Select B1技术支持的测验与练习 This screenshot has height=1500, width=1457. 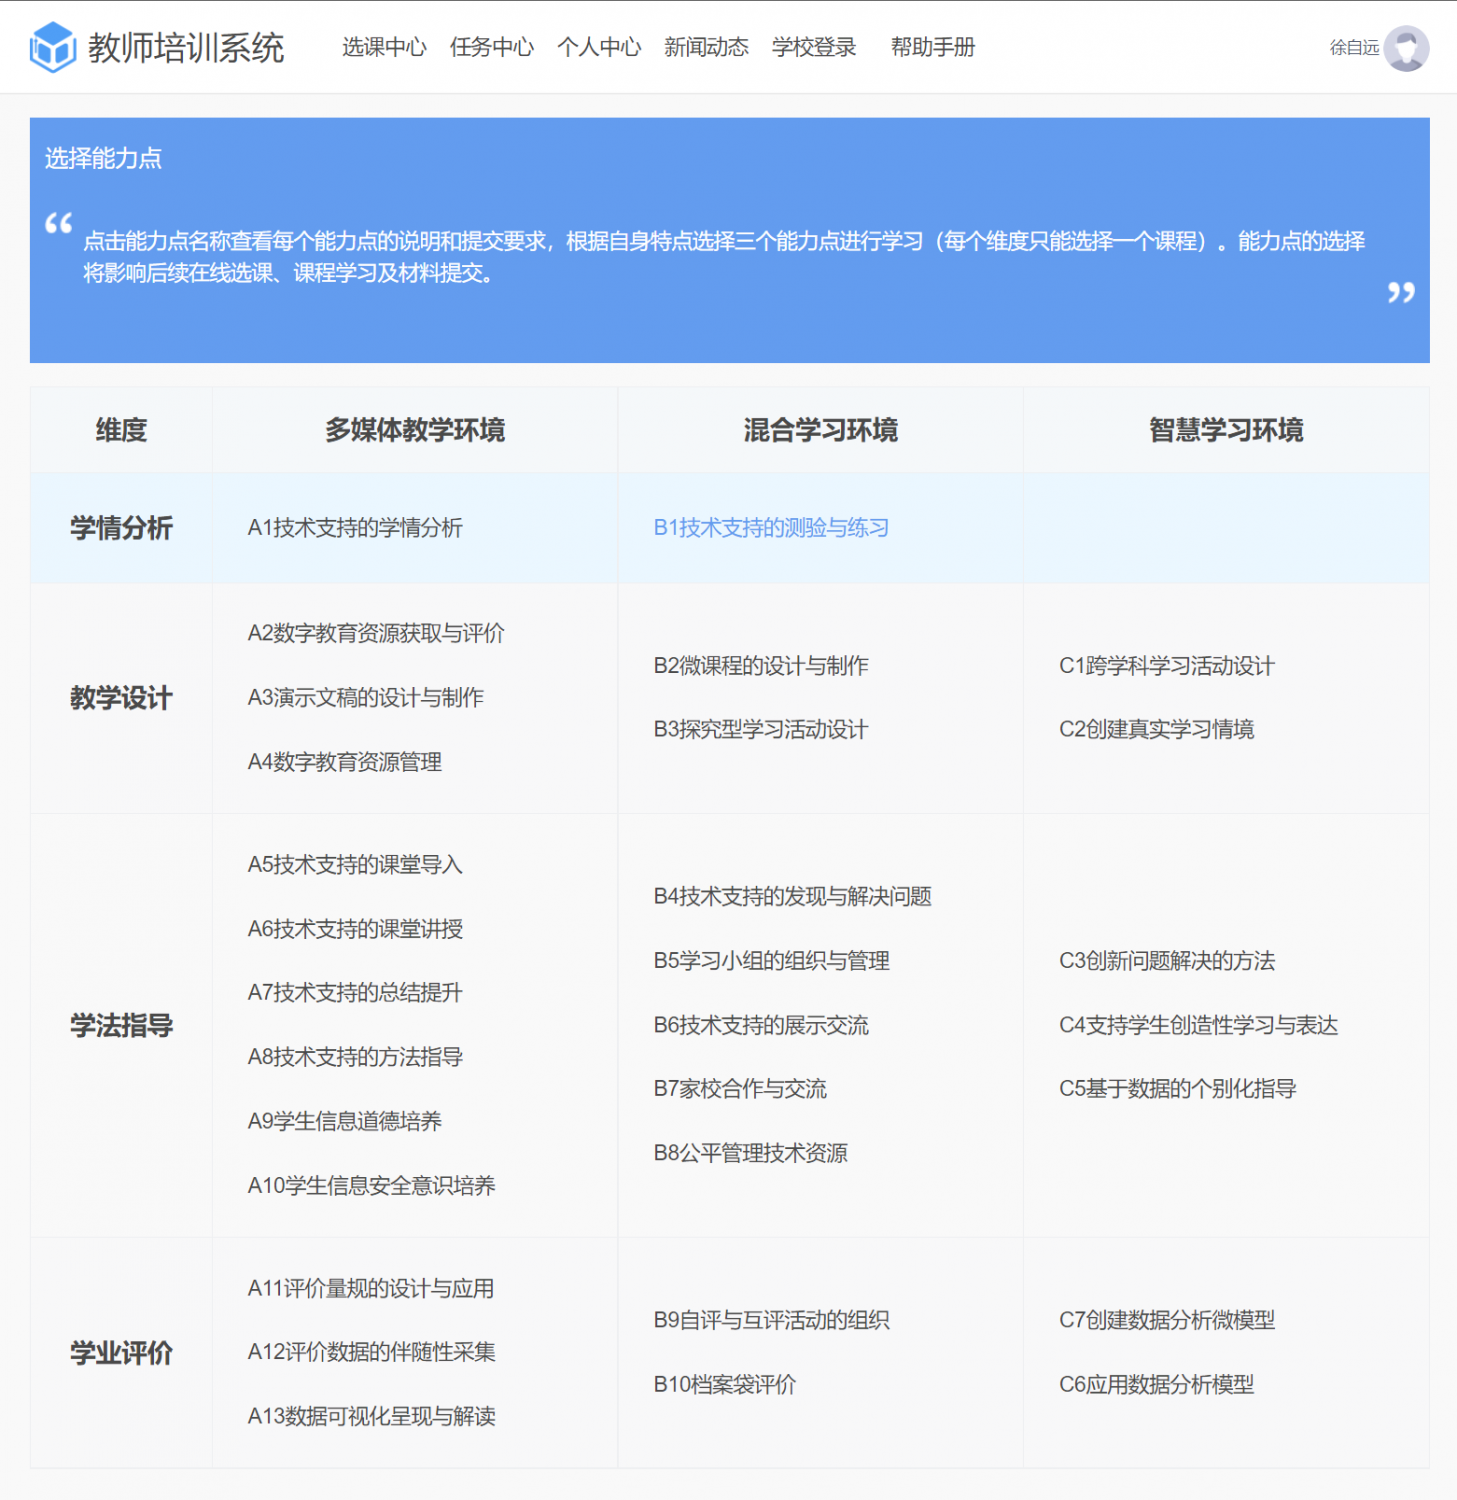tap(771, 528)
